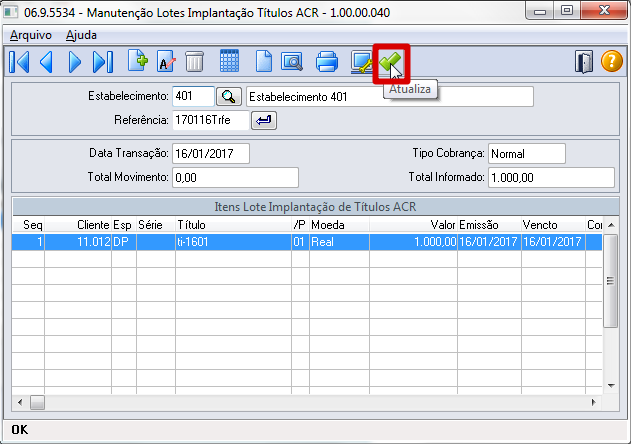Click the Título column header
Screen dimensions: 631x444
point(233,225)
